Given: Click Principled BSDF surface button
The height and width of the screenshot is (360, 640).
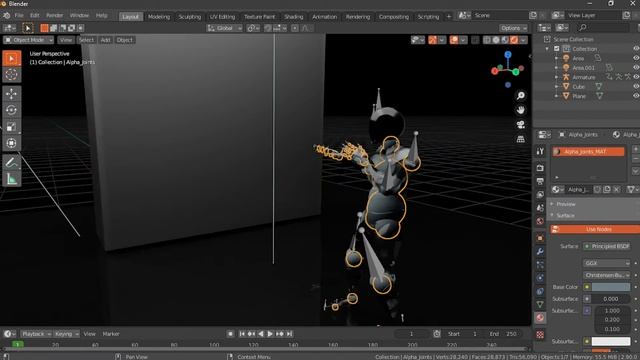Looking at the screenshot, I should pos(607,246).
